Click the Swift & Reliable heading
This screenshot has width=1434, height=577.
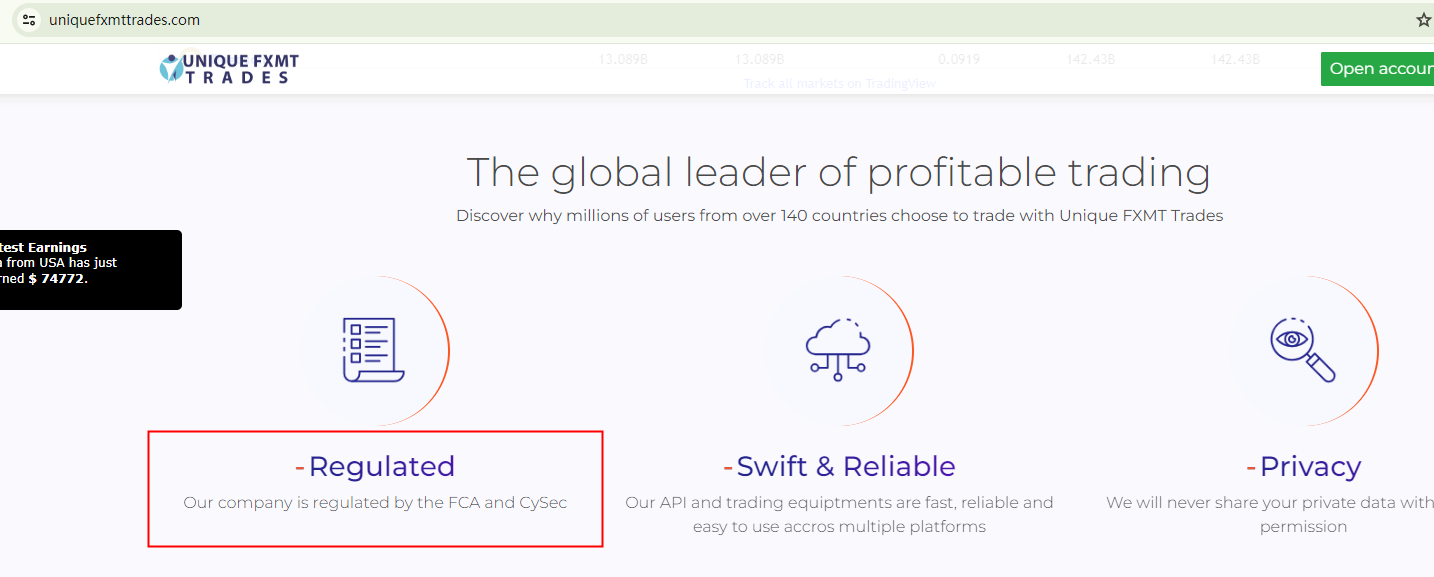[x=845, y=466]
